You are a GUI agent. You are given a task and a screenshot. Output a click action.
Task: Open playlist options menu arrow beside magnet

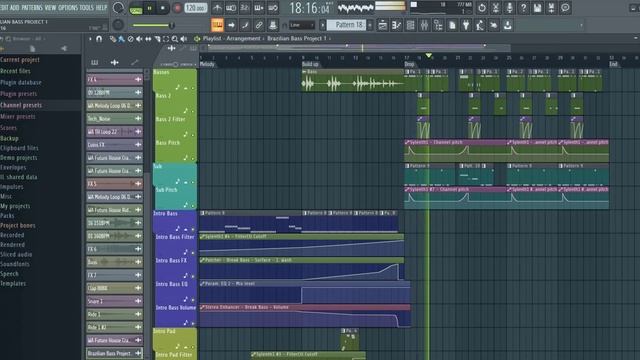(90, 39)
